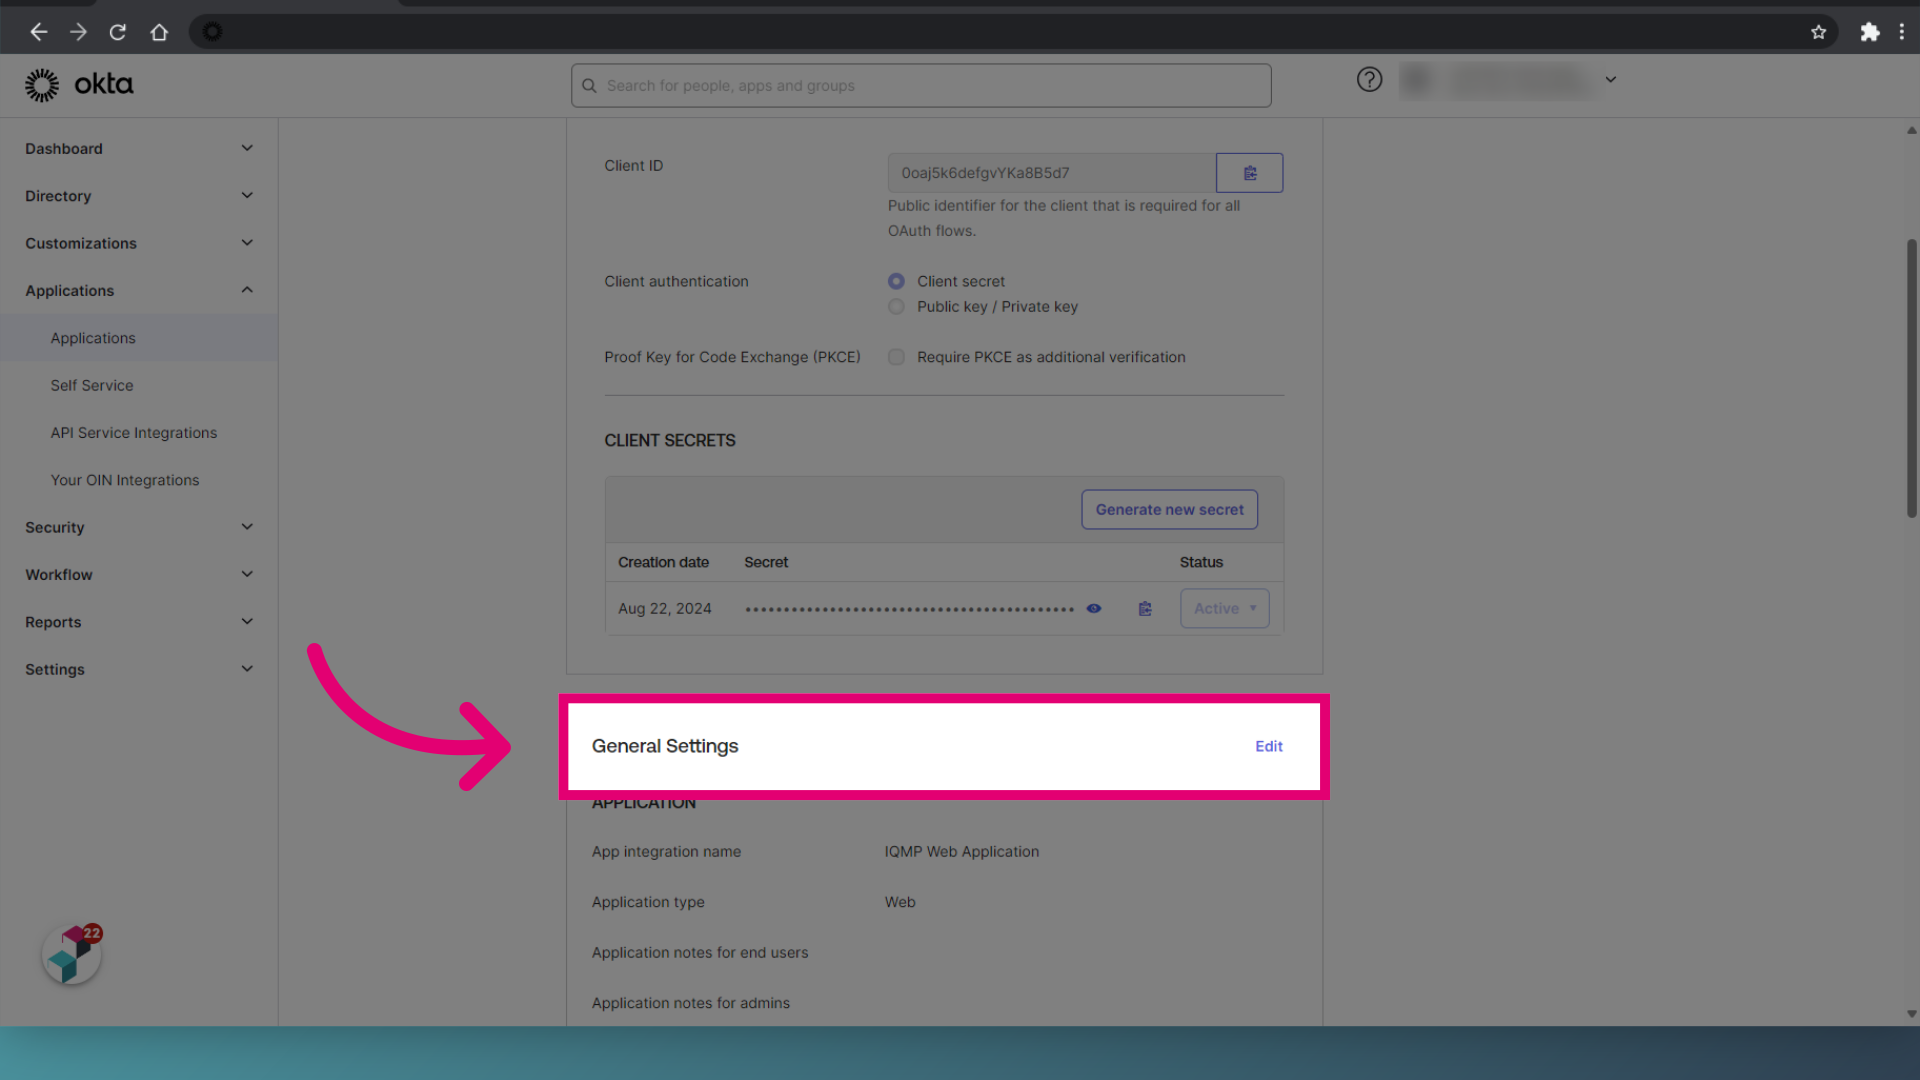Click IQMP Web Application name value
Screen dimensions: 1920x1080
(x=961, y=852)
